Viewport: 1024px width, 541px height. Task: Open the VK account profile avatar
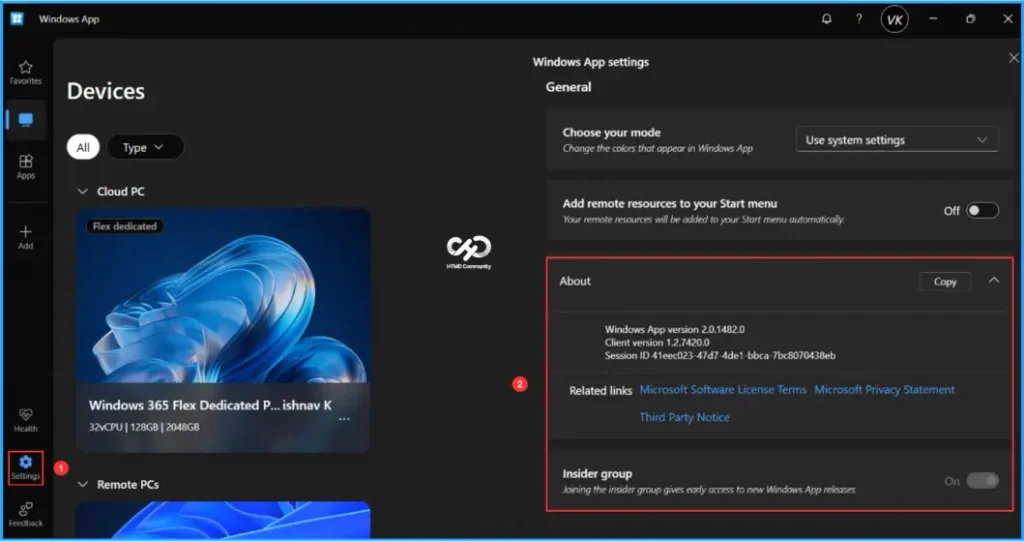click(894, 19)
